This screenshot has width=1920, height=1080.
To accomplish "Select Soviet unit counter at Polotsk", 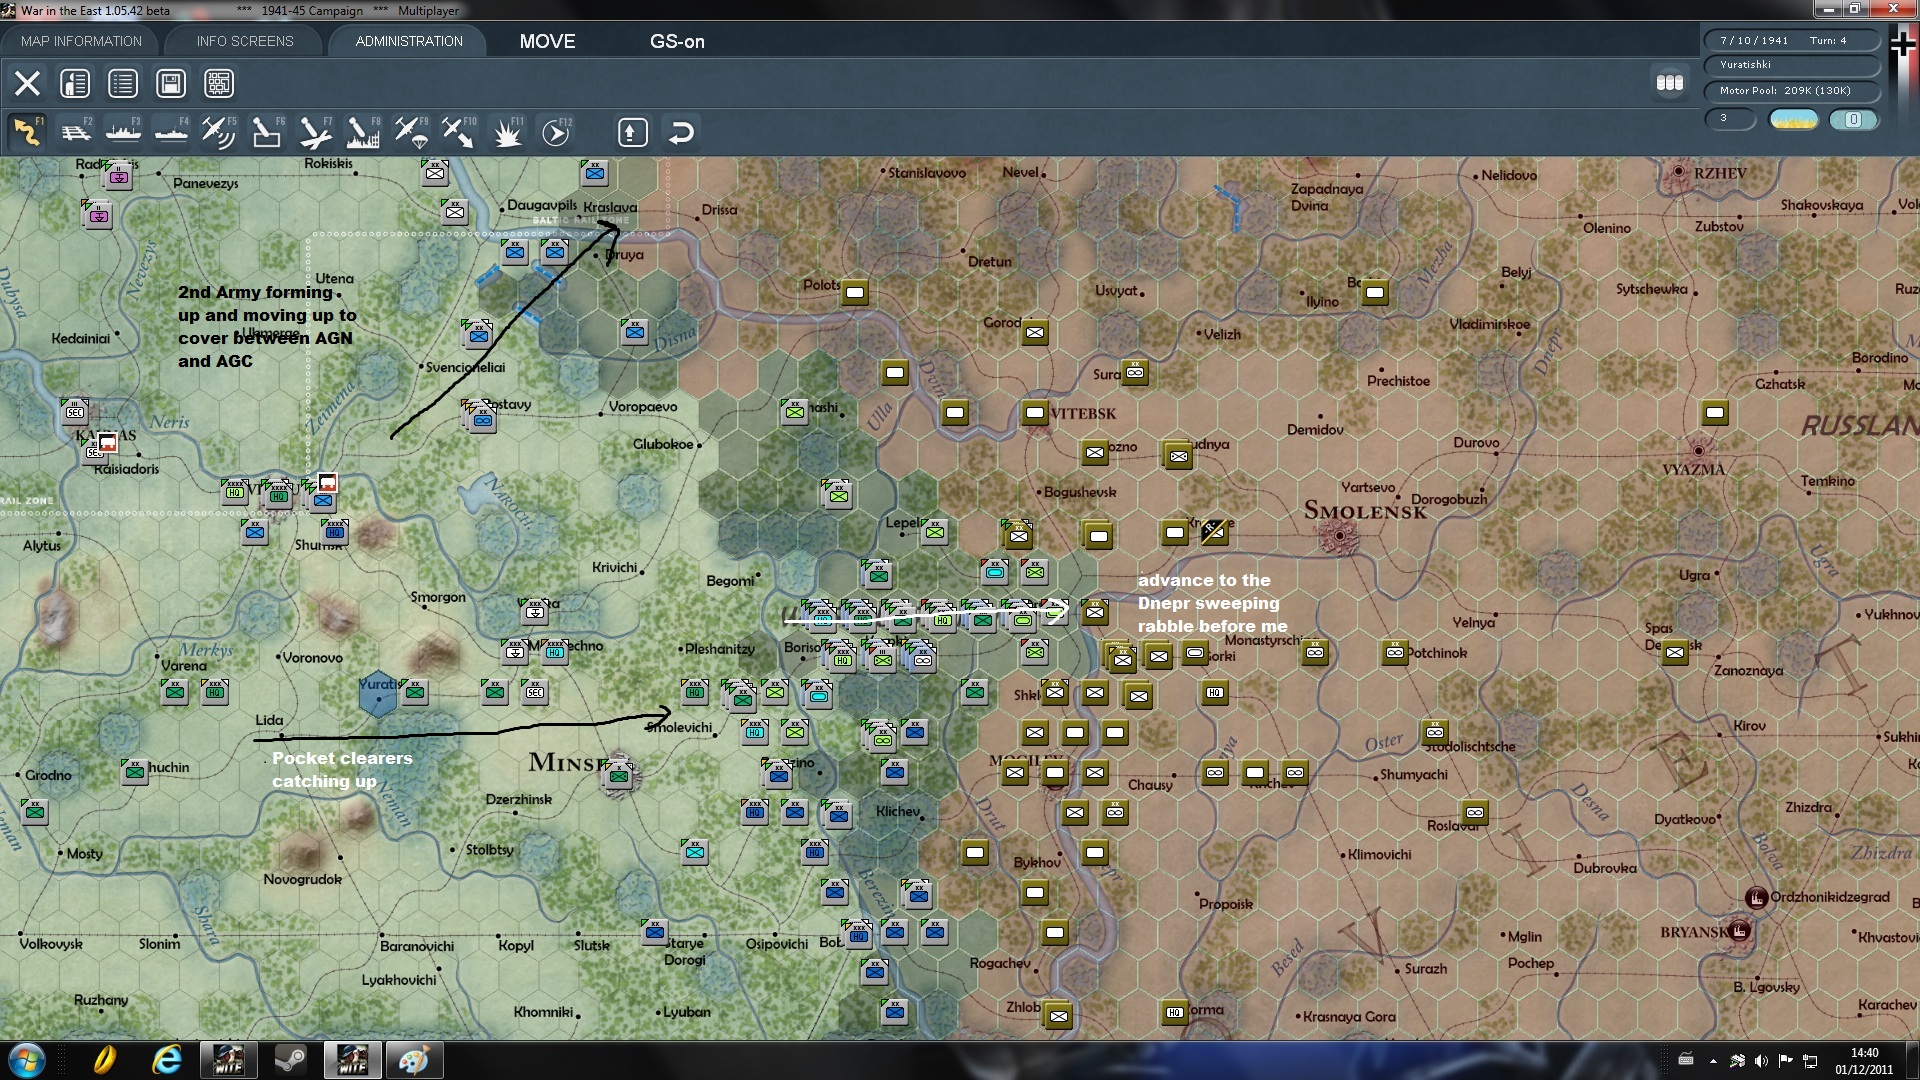I will (x=855, y=292).
